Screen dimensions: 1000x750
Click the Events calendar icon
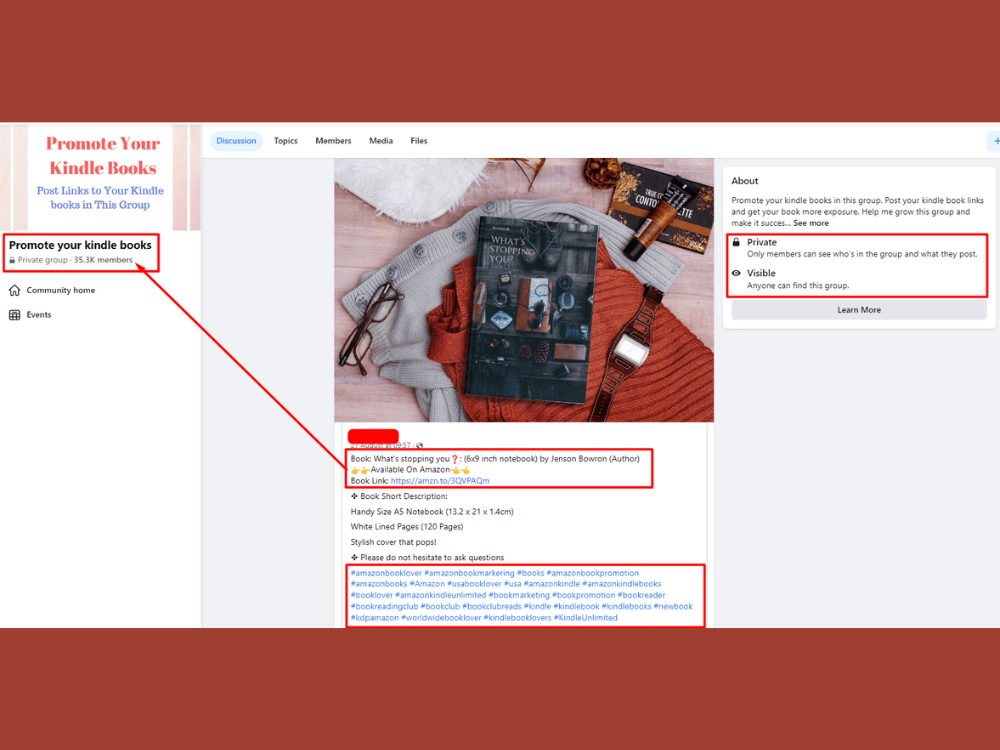tap(15, 315)
